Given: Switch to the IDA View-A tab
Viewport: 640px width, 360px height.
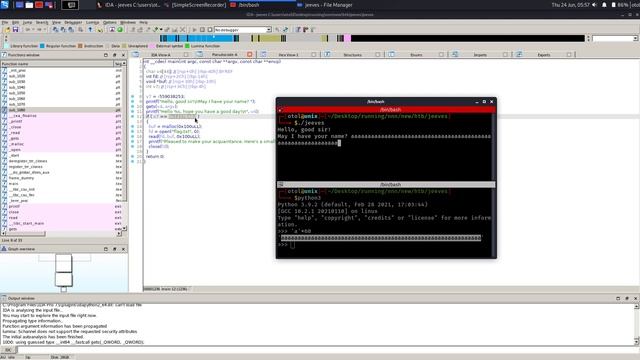Looking at the screenshot, I should coord(161,55).
